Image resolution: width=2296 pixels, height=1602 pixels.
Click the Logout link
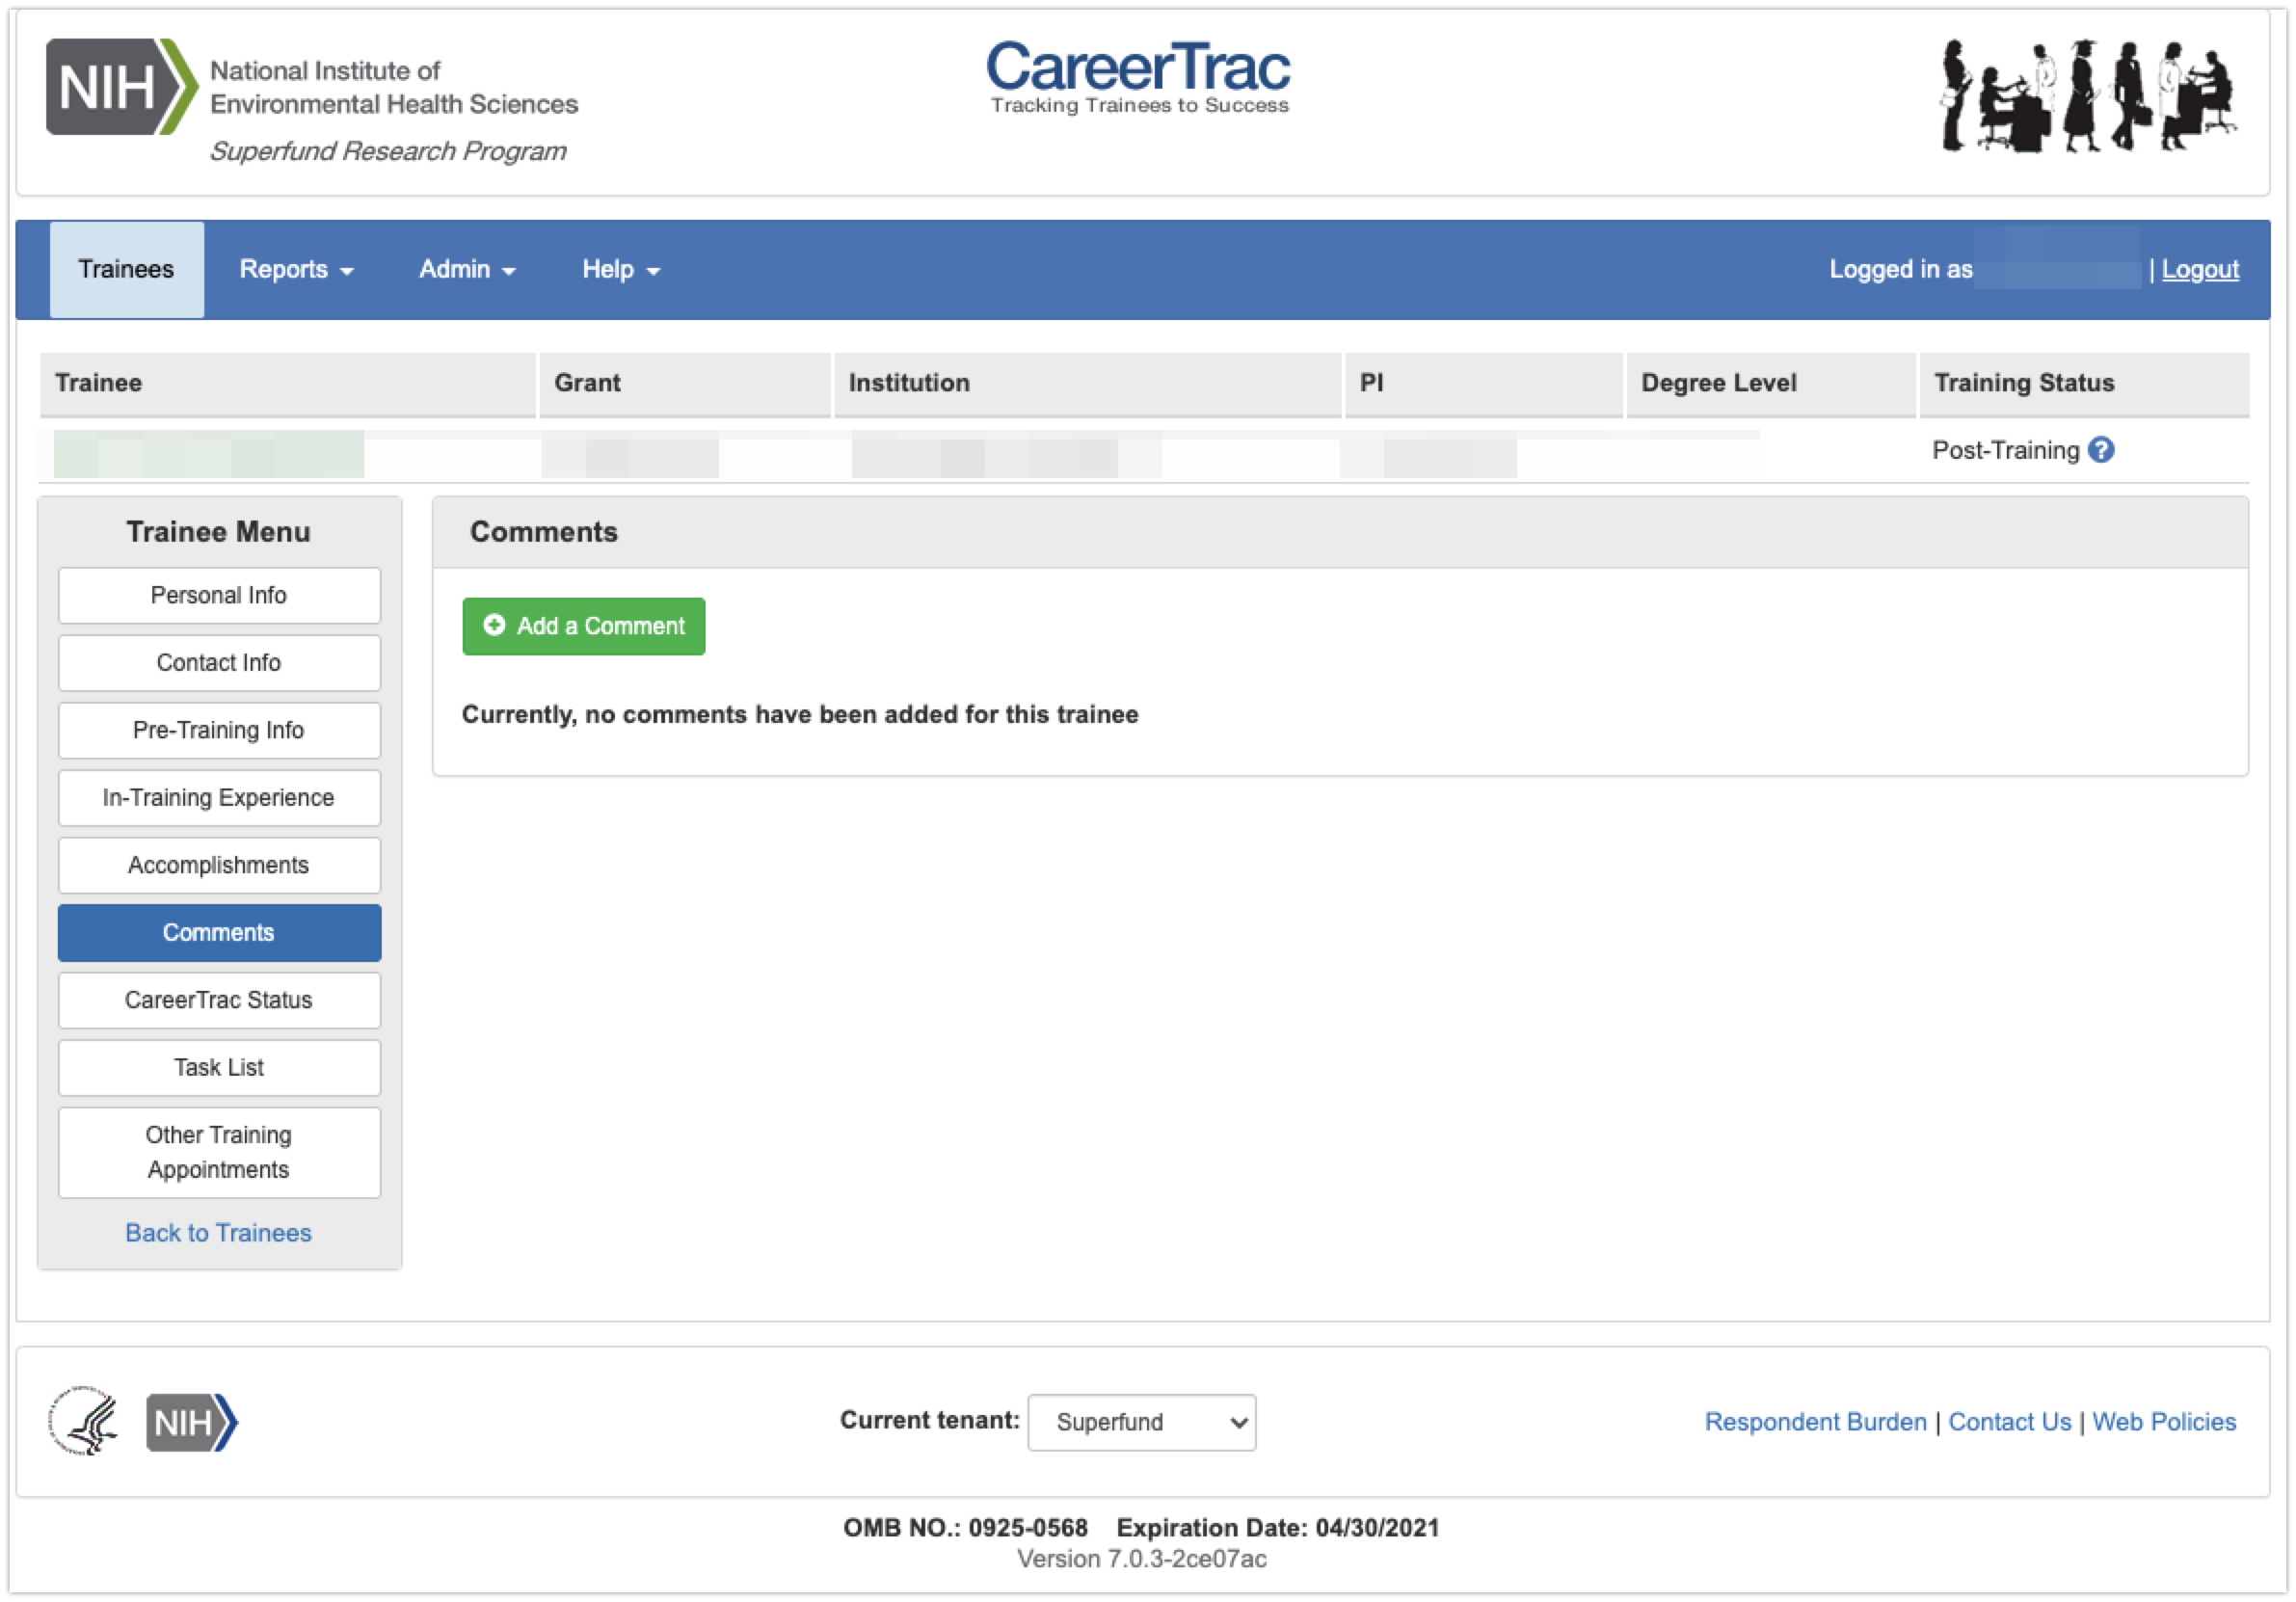coord(2199,270)
